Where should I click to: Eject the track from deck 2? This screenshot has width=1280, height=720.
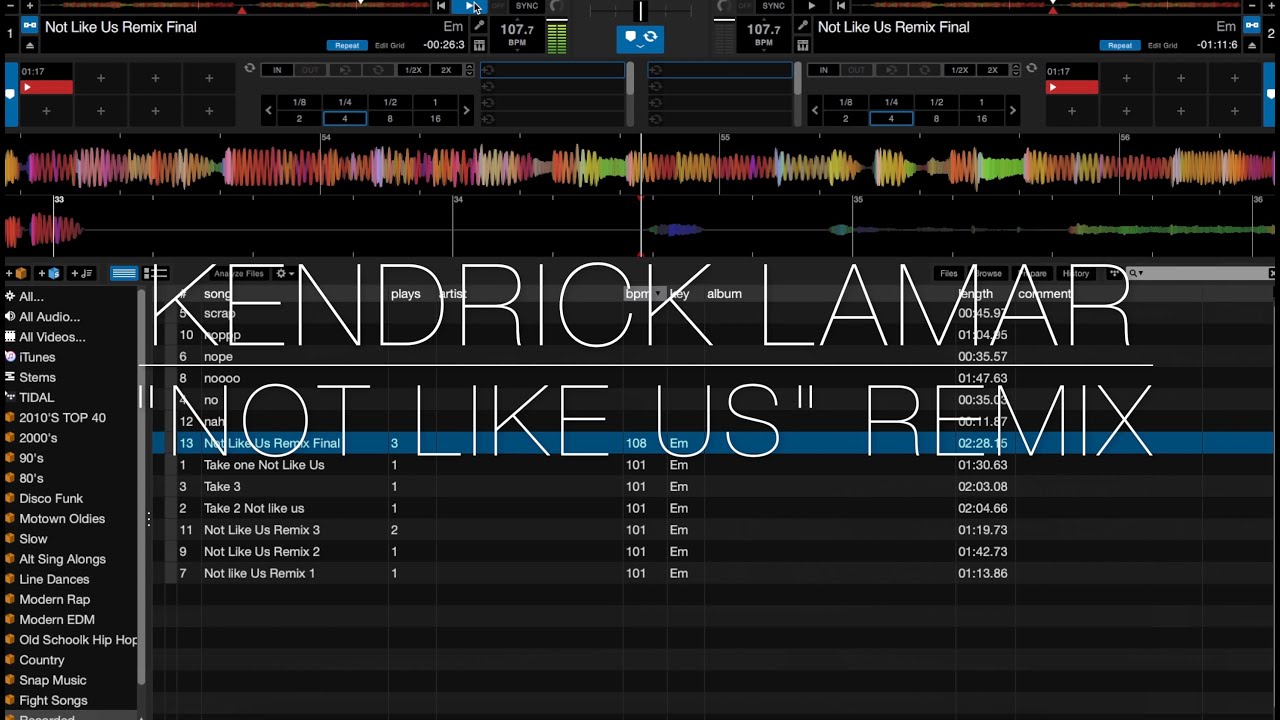1251,45
